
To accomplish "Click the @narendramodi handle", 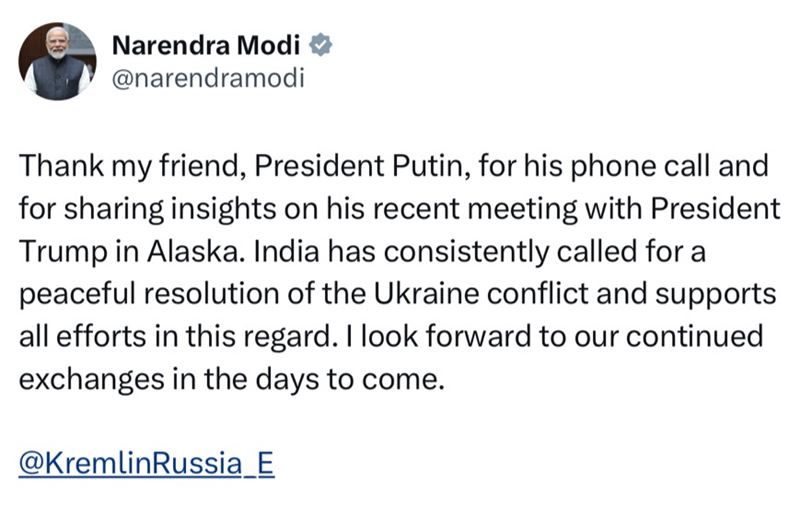I will click(208, 79).
